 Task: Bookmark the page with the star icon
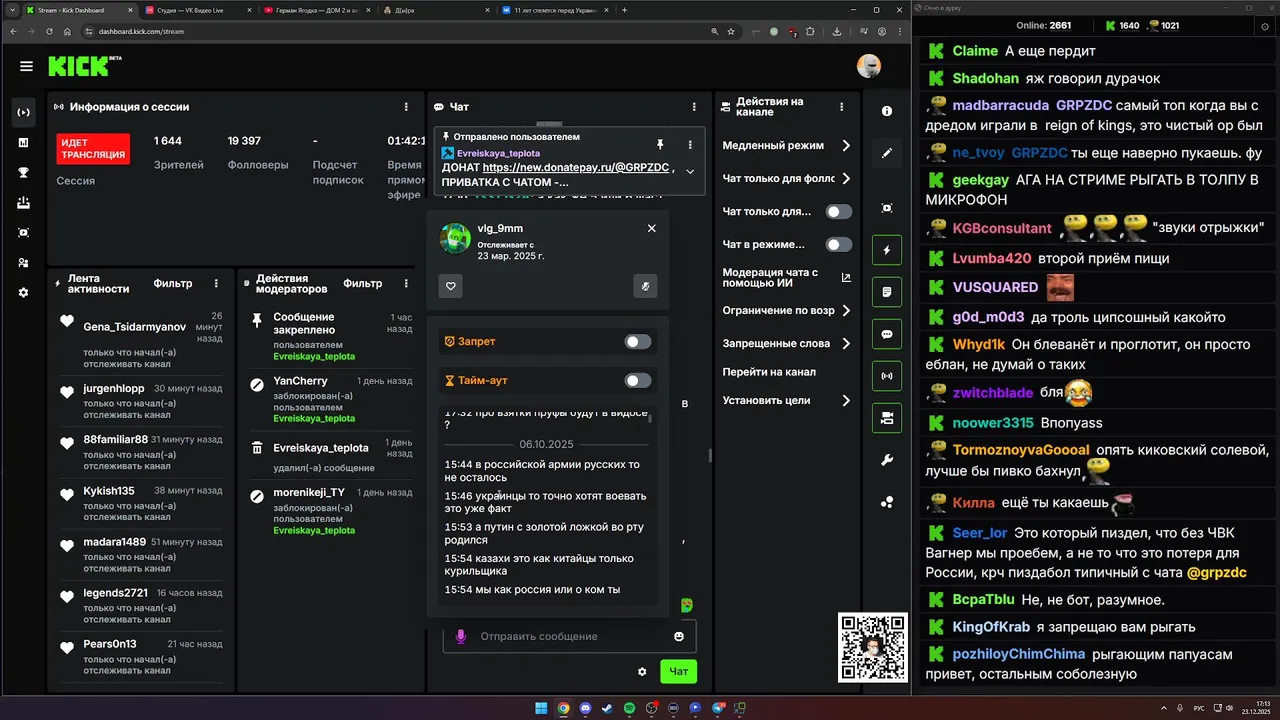point(731,31)
